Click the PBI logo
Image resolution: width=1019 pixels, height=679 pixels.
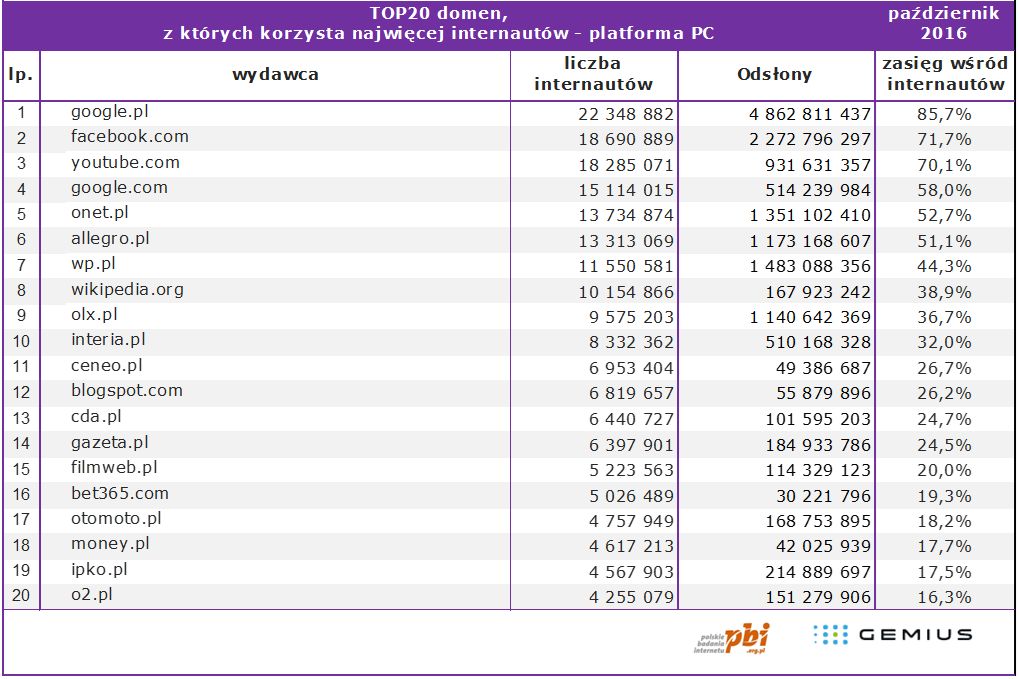tap(732, 639)
